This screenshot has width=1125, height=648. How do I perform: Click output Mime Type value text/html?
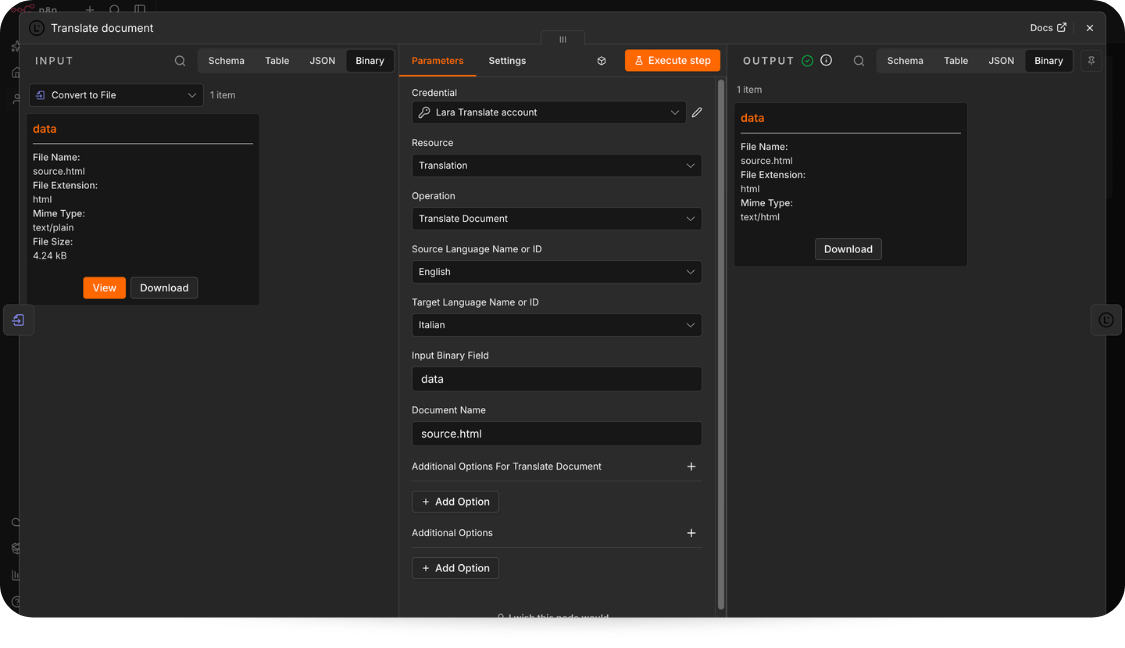tap(760, 217)
